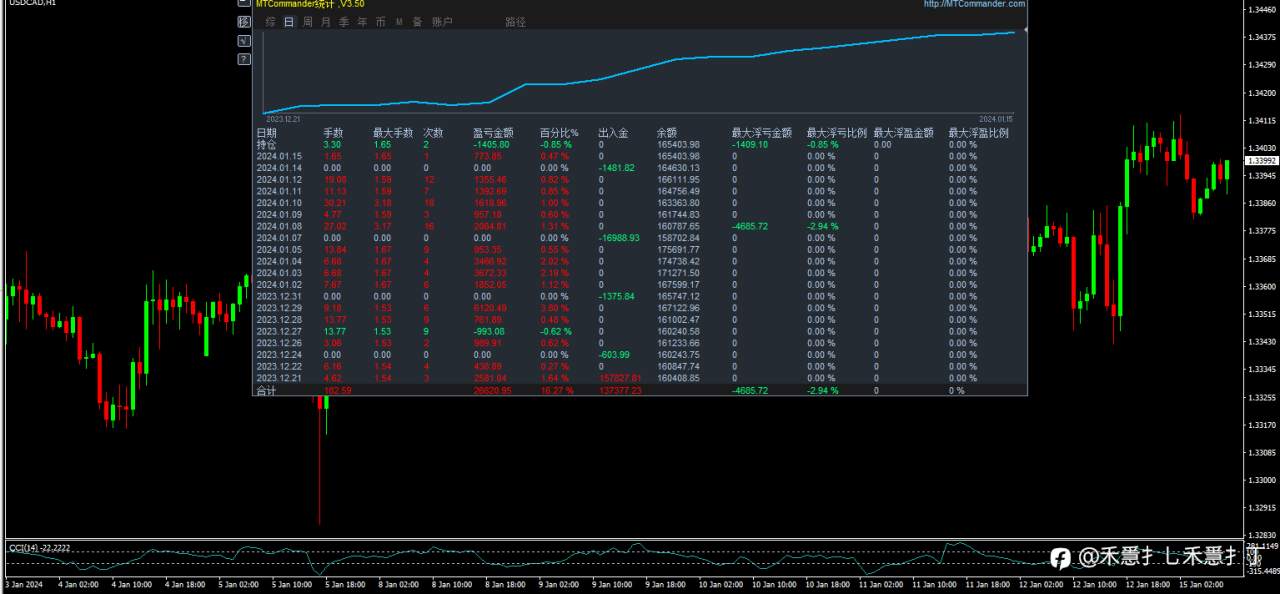Select the 2024.01.05 date row
The height and width of the screenshot is (594, 1280).
click(279, 249)
